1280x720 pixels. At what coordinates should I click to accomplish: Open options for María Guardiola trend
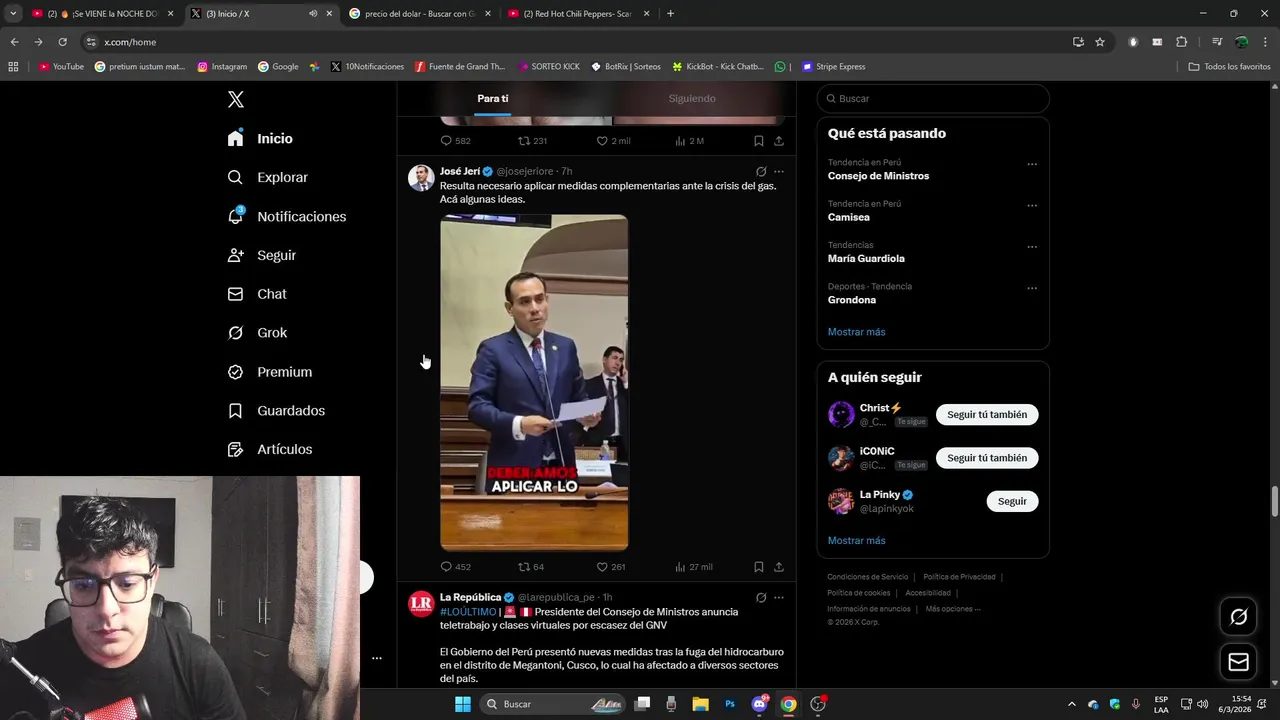1032,247
